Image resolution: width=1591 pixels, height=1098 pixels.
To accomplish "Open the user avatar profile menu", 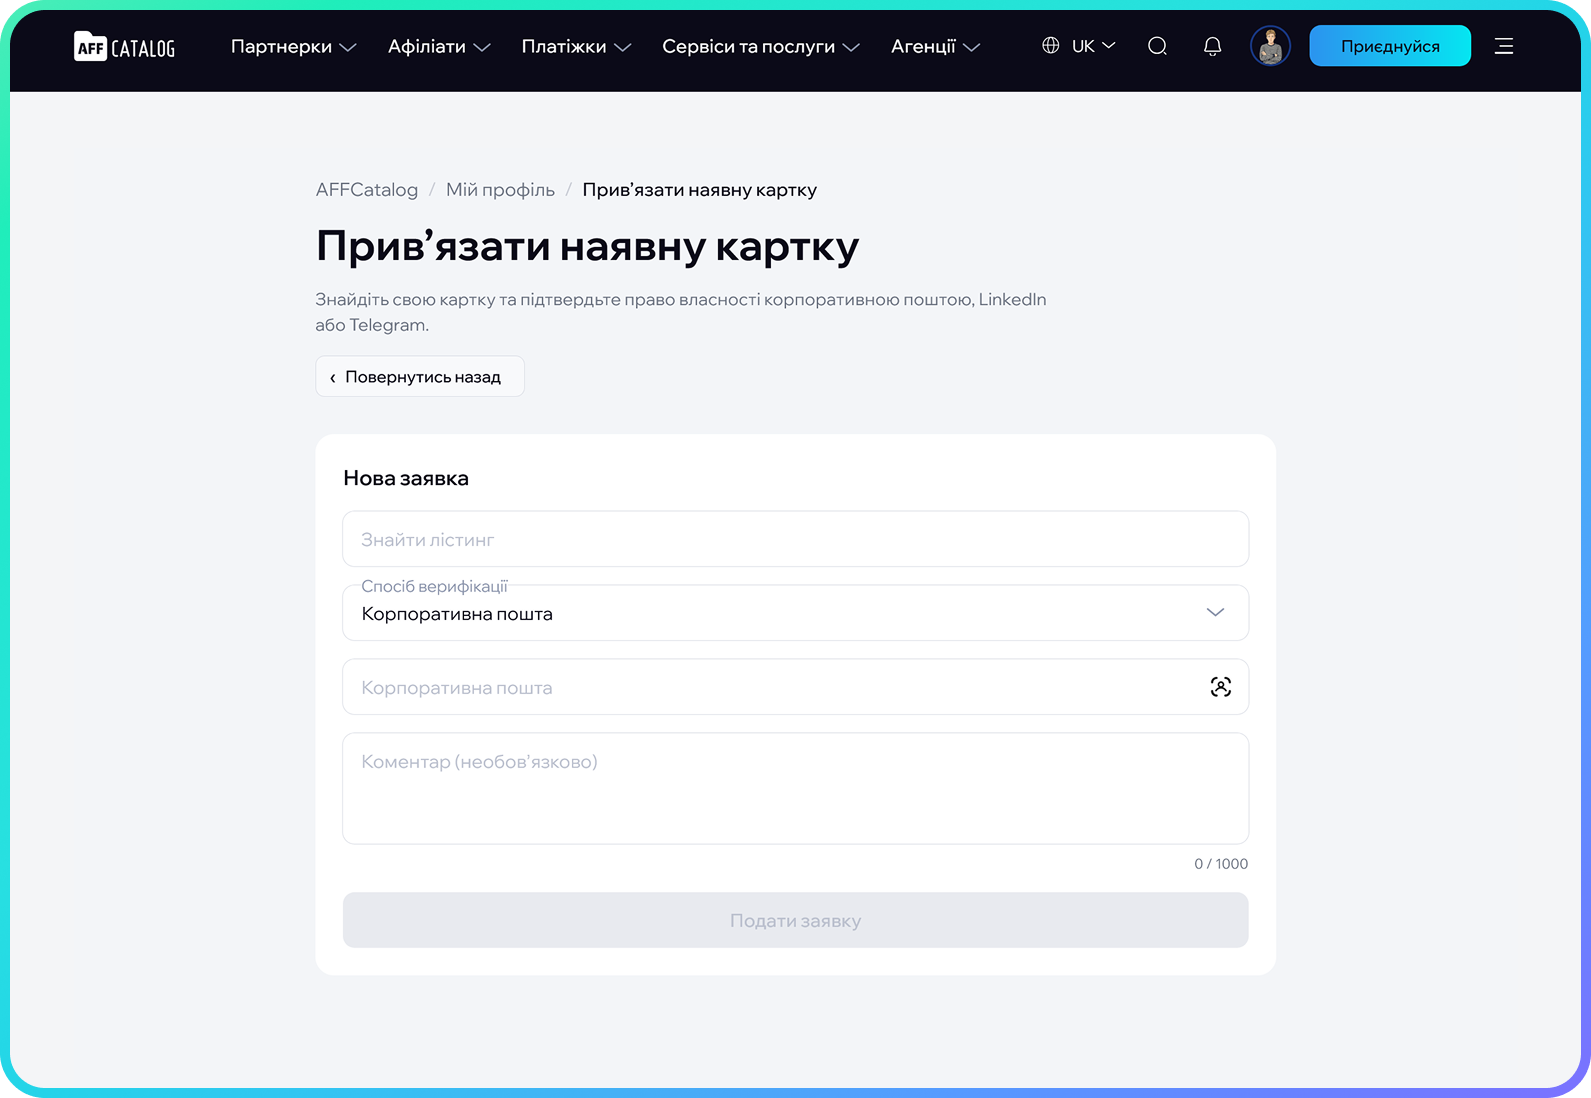I will coord(1270,46).
